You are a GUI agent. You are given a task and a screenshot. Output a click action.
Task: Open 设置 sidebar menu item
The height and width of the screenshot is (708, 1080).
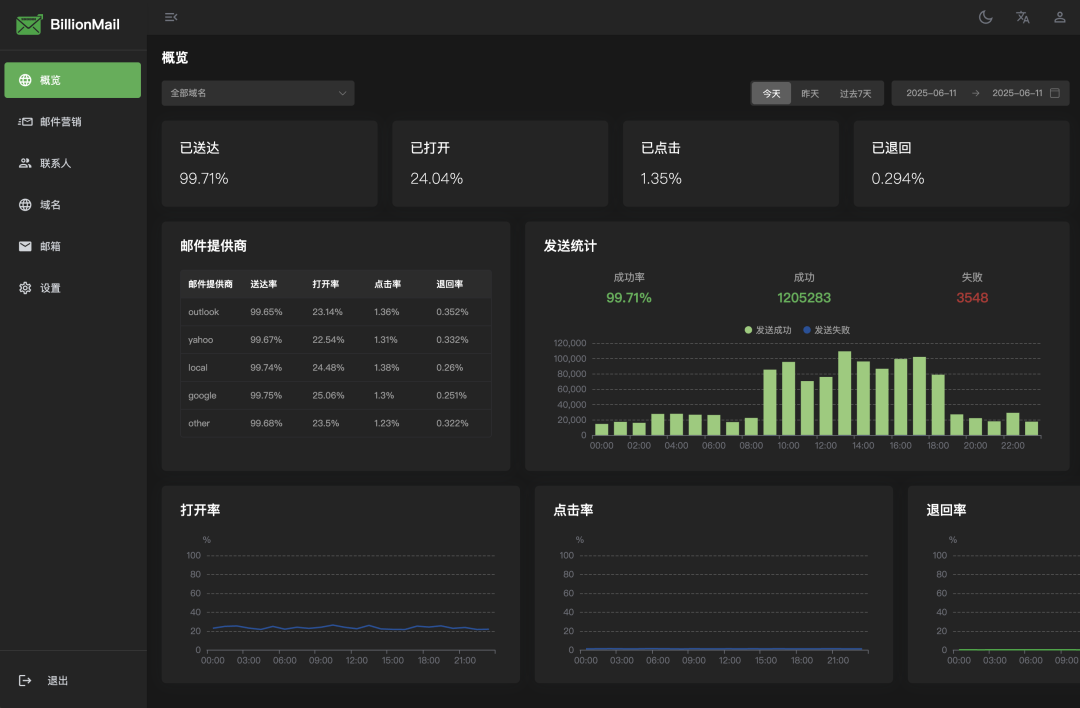pyautogui.click(x=72, y=288)
